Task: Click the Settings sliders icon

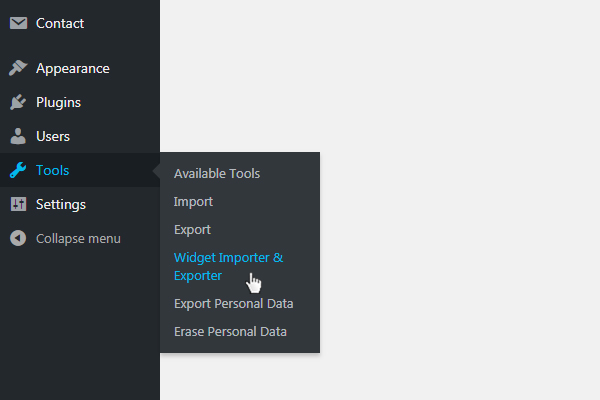Action: [x=18, y=204]
